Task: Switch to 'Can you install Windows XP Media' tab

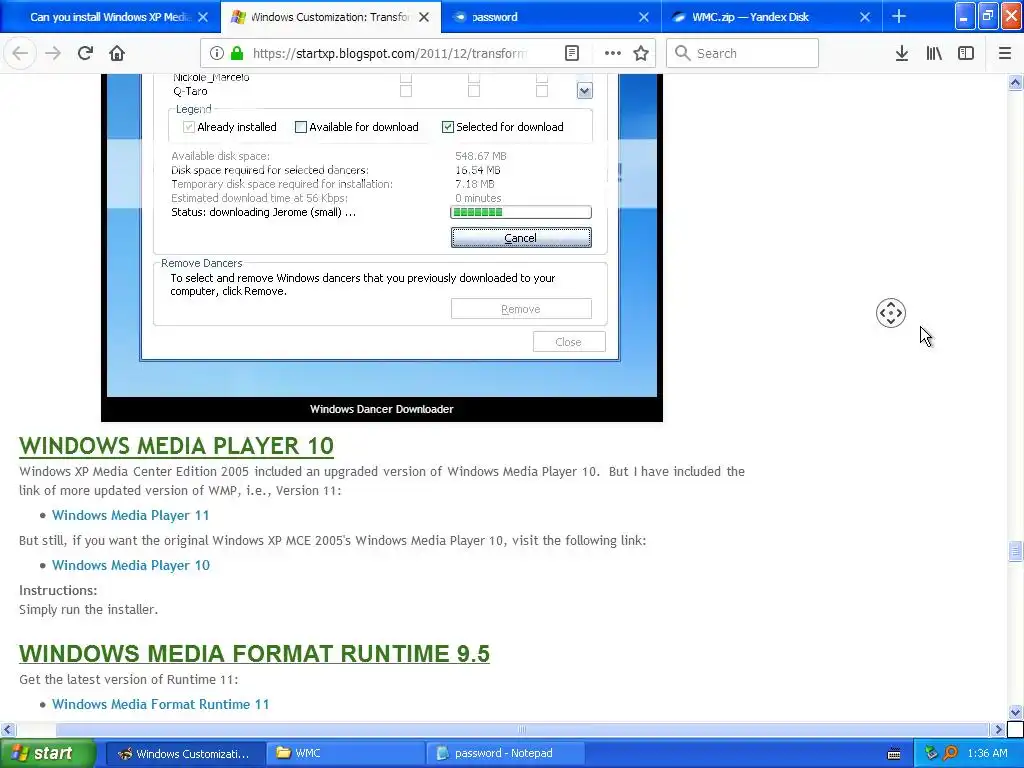Action: click(x=109, y=17)
